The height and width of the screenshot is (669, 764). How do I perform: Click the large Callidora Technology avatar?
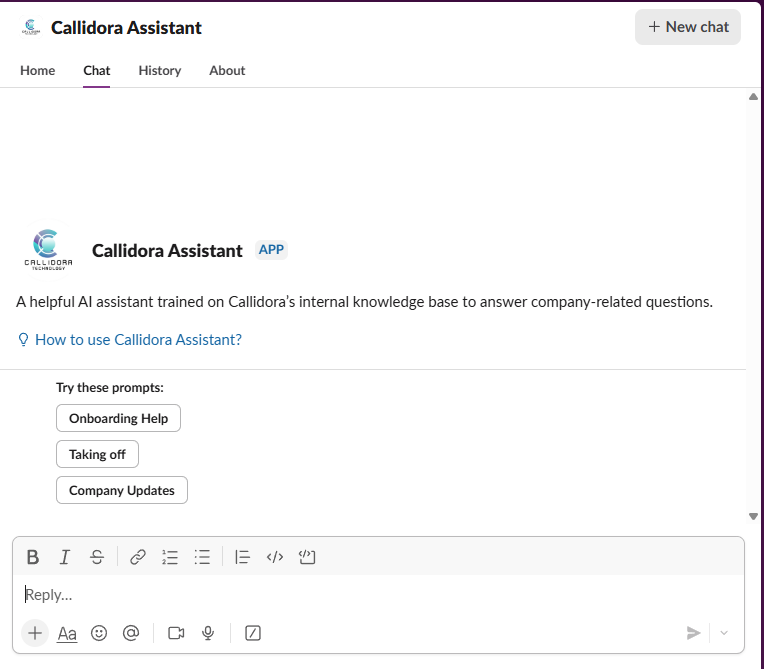tap(48, 250)
